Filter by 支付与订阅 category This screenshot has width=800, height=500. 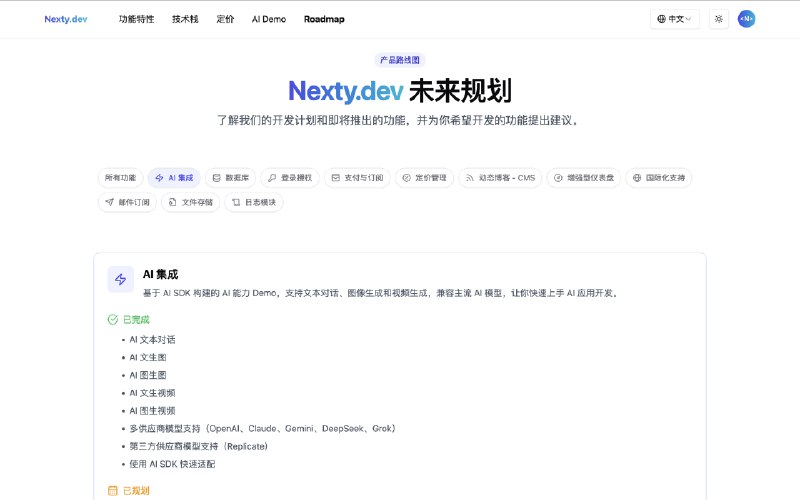357,178
